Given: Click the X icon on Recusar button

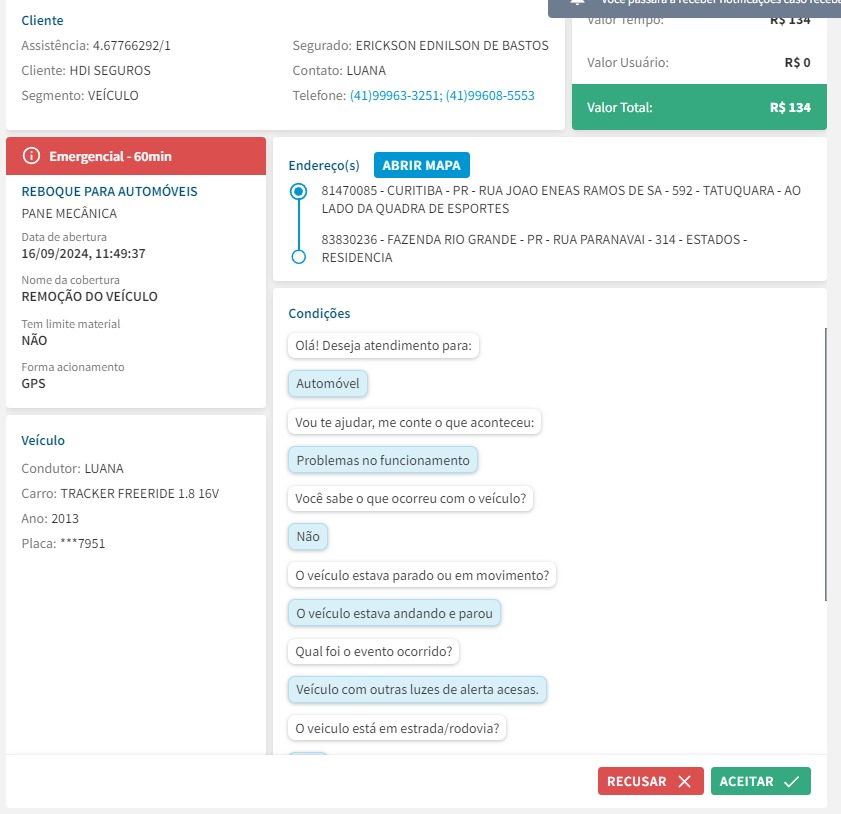Looking at the screenshot, I should coord(684,782).
